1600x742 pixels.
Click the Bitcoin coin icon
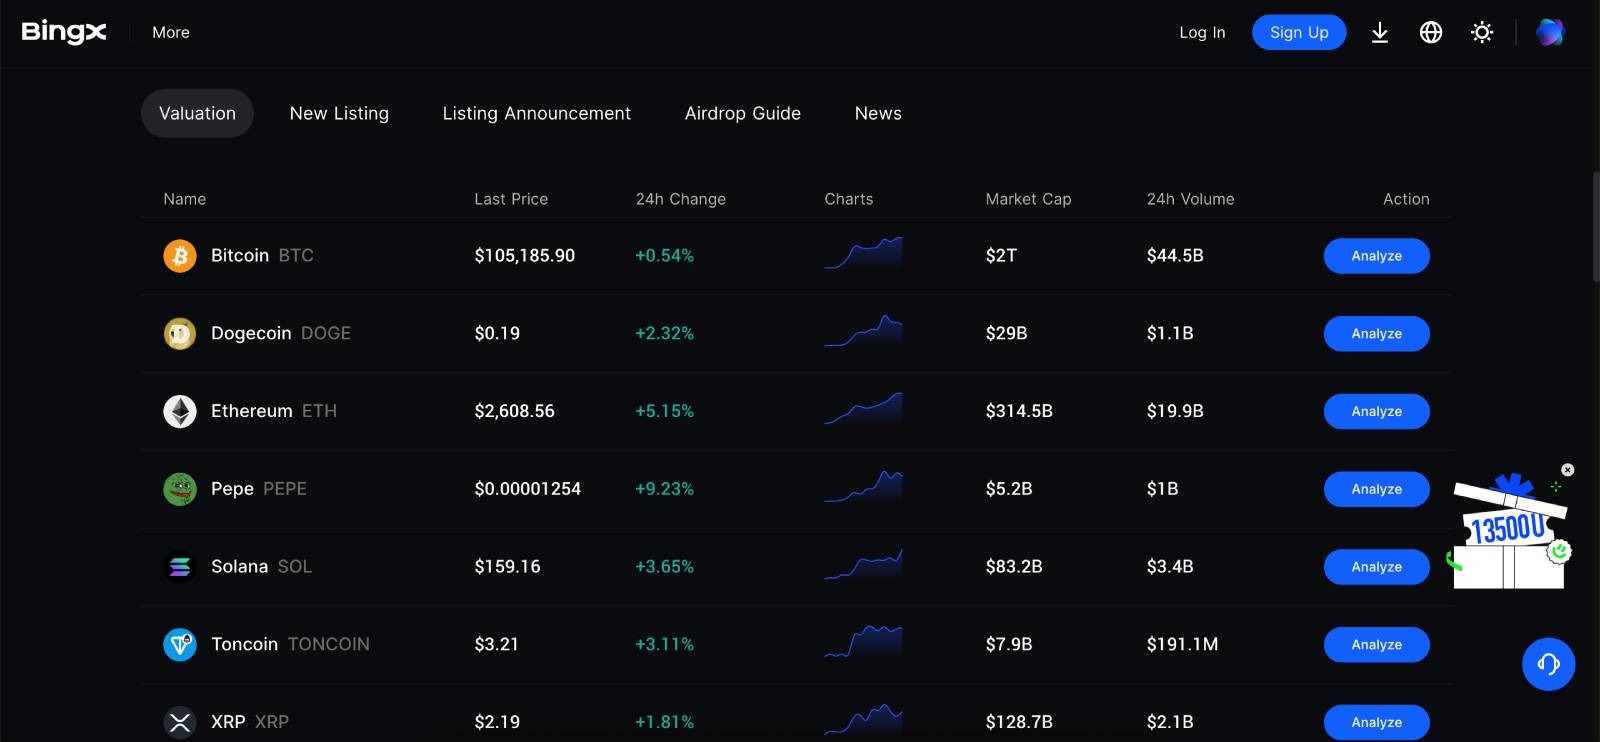pyautogui.click(x=180, y=256)
